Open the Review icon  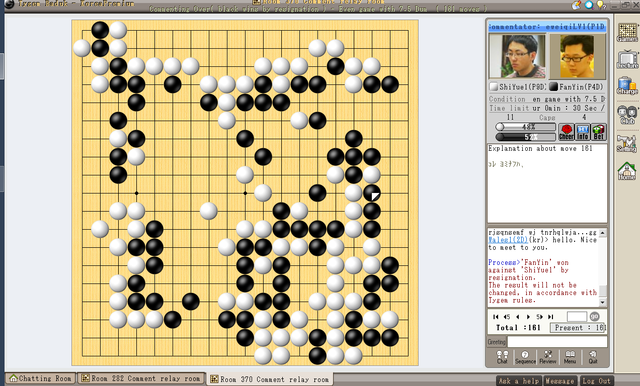(548, 357)
